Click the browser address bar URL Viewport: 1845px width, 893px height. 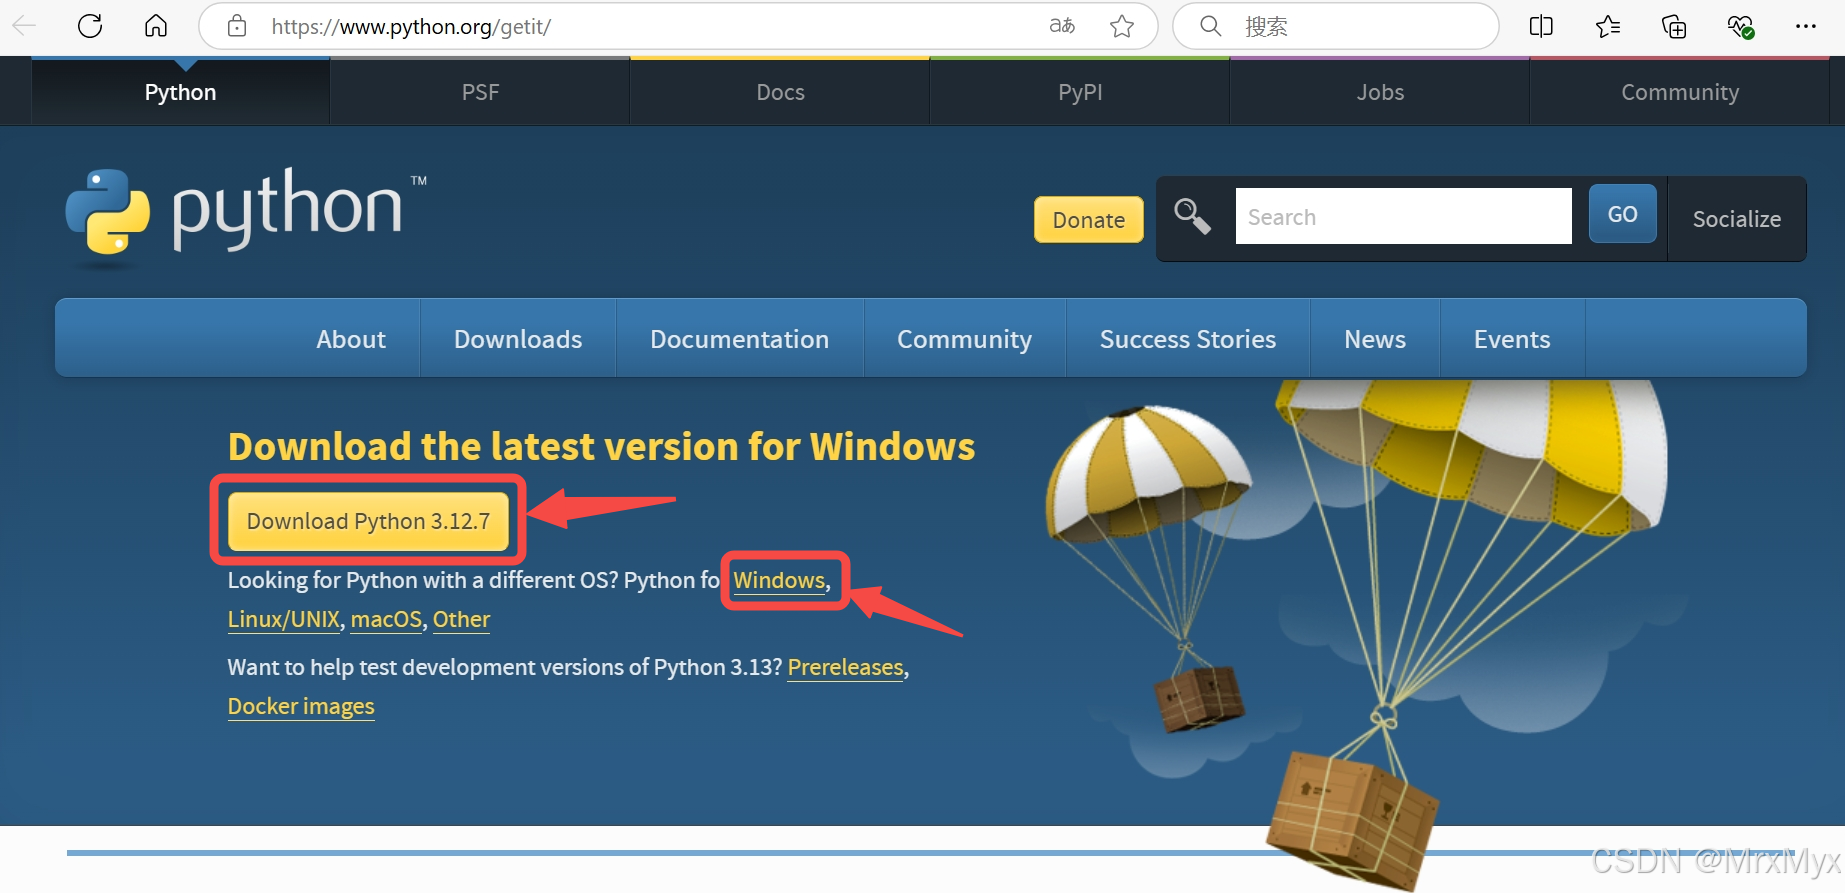411,27
